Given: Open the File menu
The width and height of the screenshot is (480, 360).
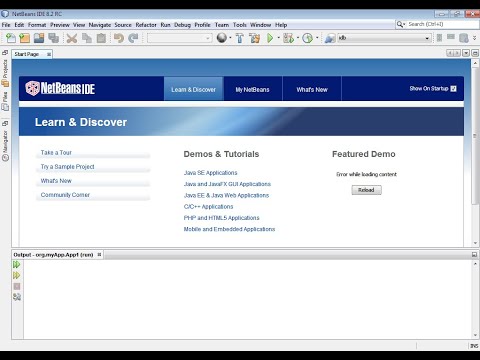Looking at the screenshot, I should click(x=6, y=25).
